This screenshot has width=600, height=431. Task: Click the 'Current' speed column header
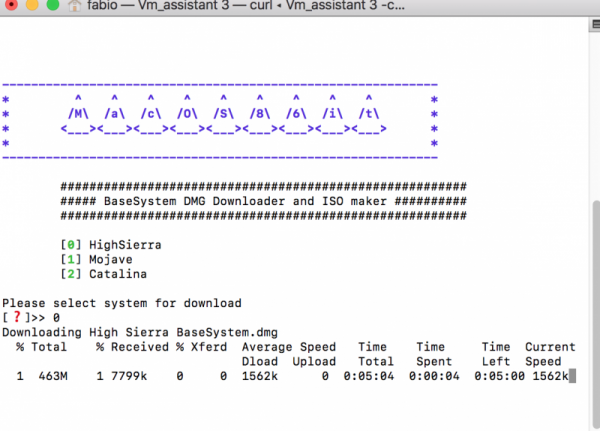[x=550, y=347]
